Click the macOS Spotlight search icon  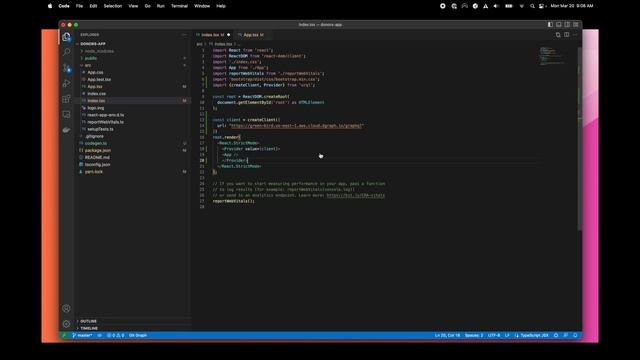(x=532, y=6)
